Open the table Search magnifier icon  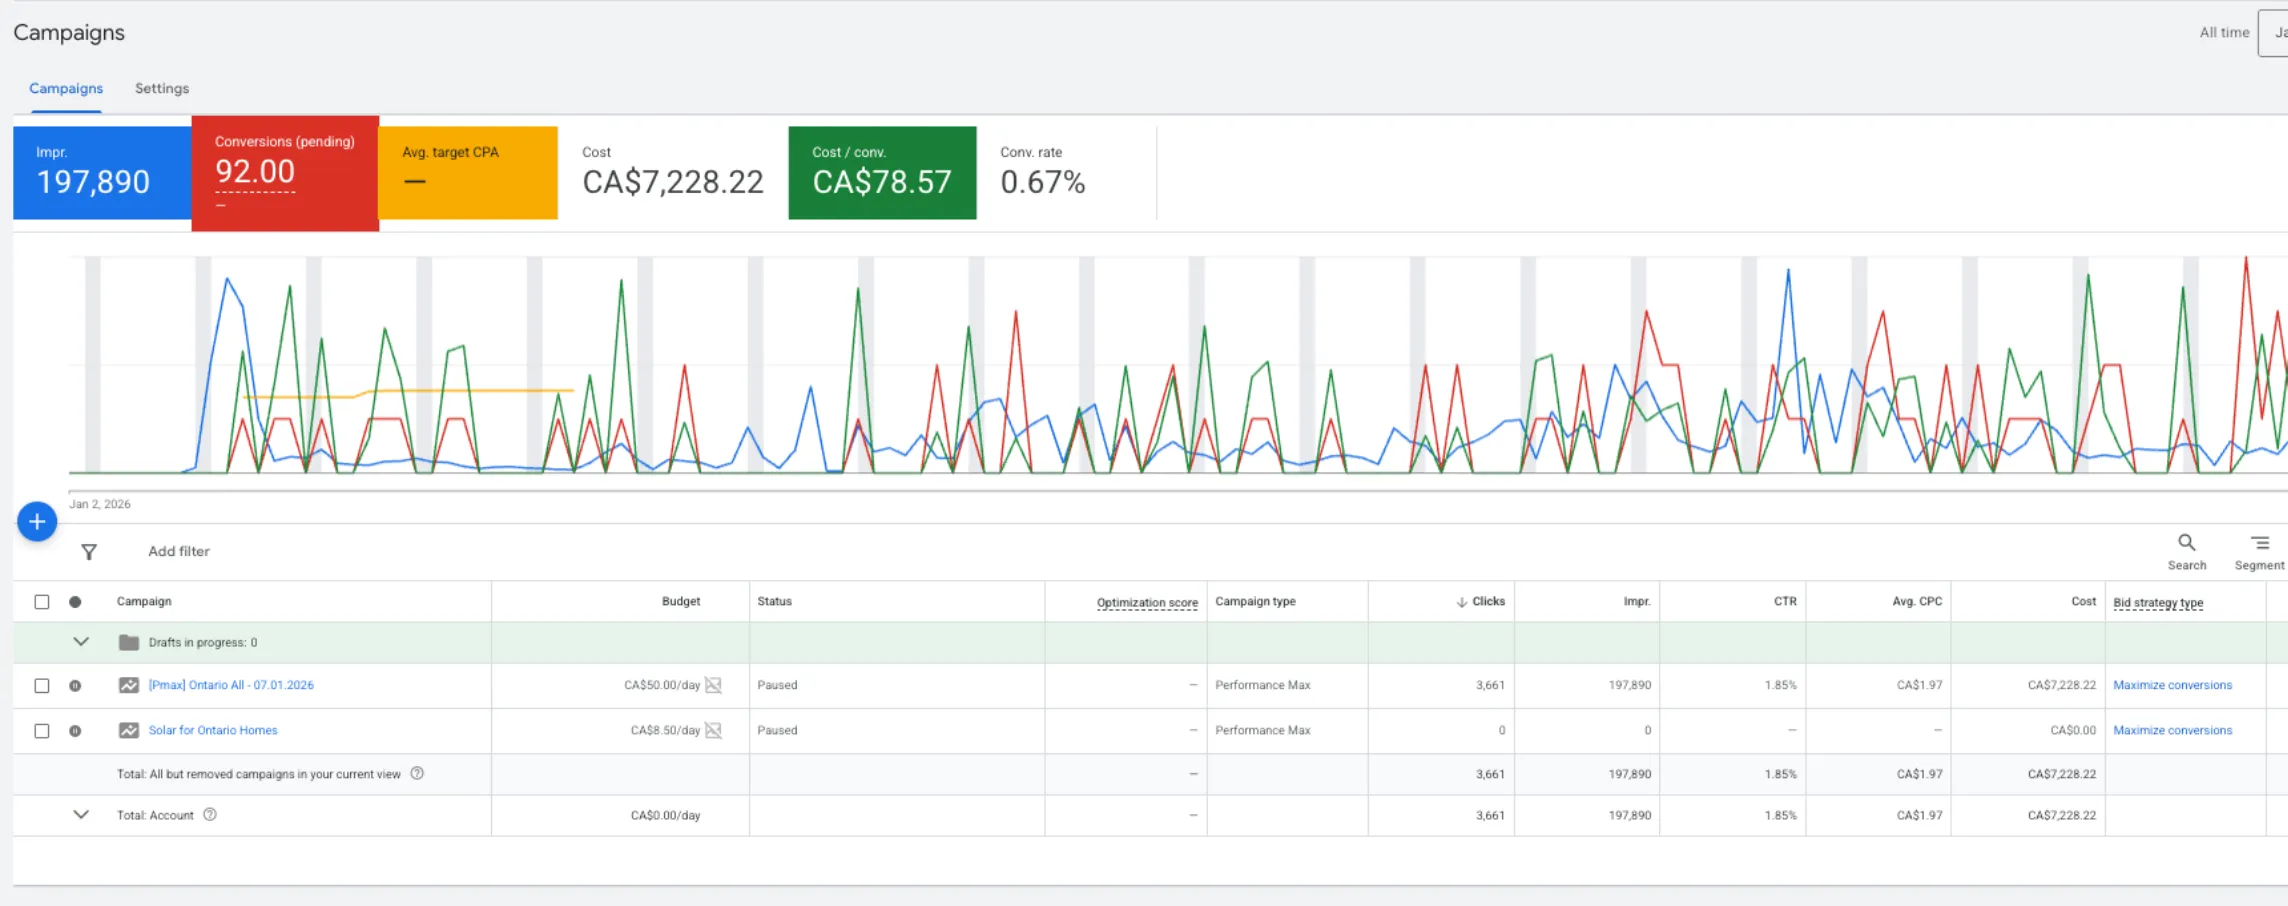[2186, 542]
